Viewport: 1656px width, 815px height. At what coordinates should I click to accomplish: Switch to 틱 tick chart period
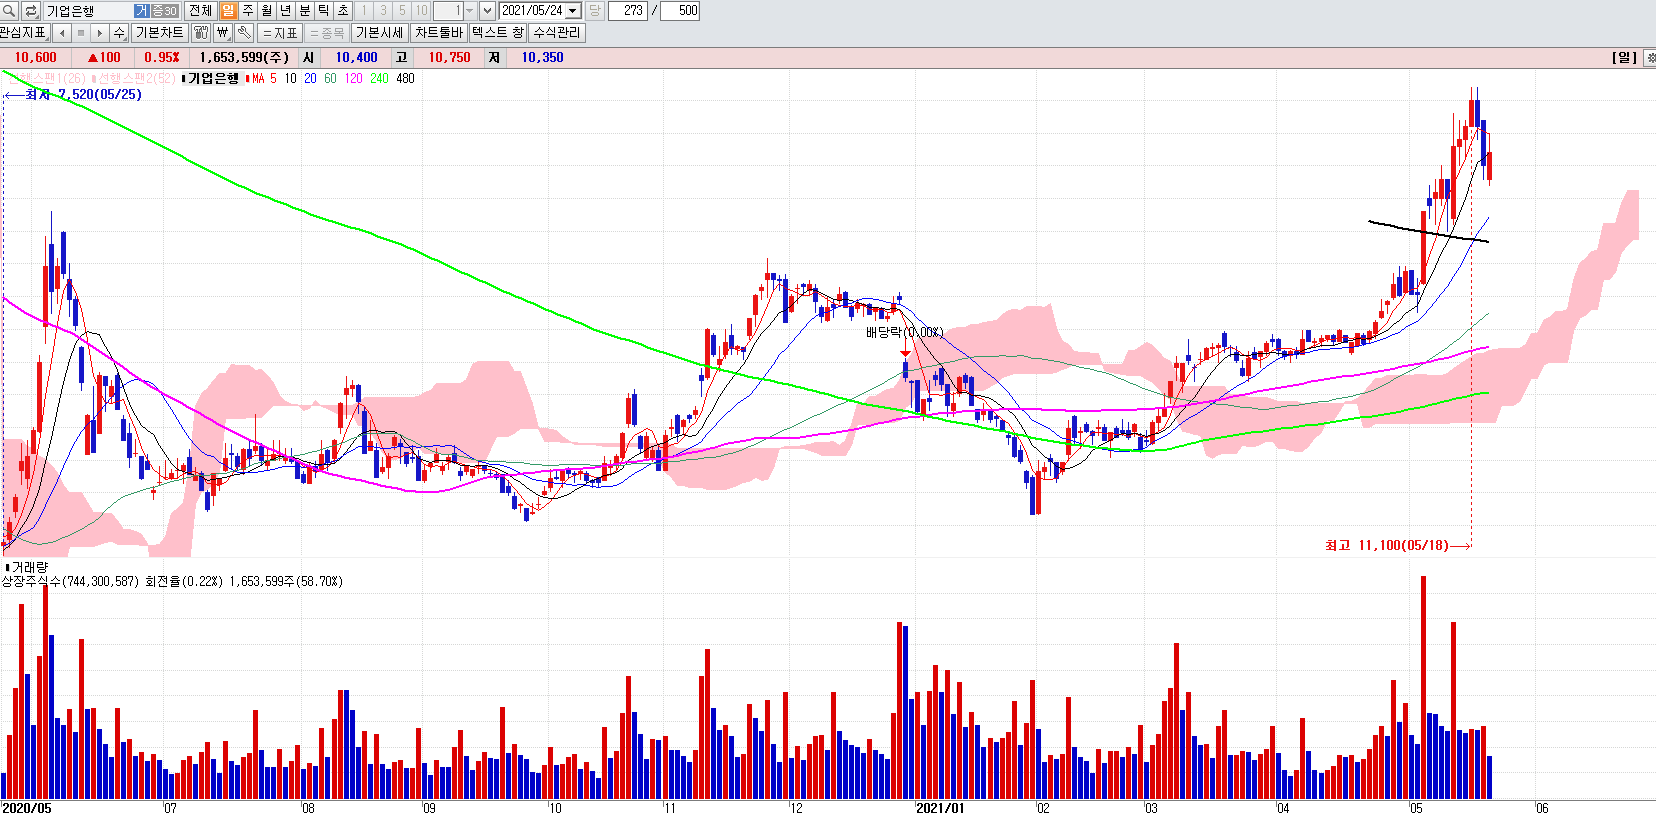tap(323, 11)
